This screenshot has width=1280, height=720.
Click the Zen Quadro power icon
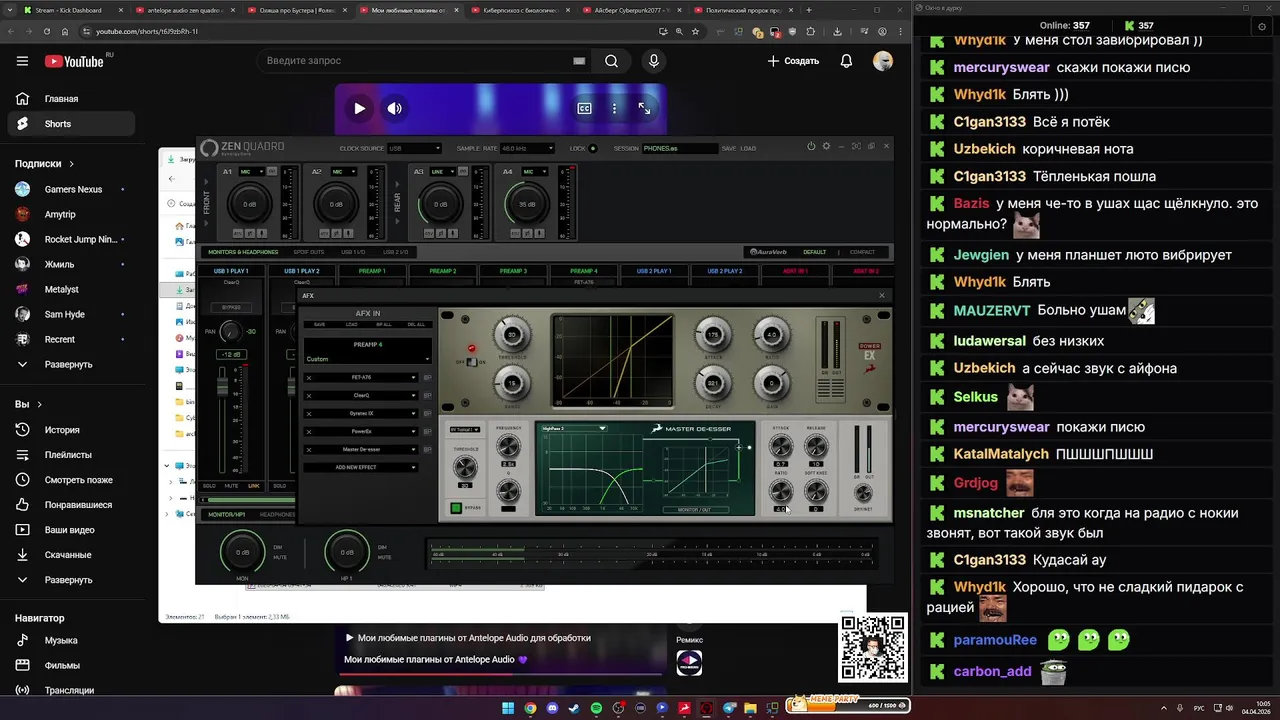click(811, 146)
